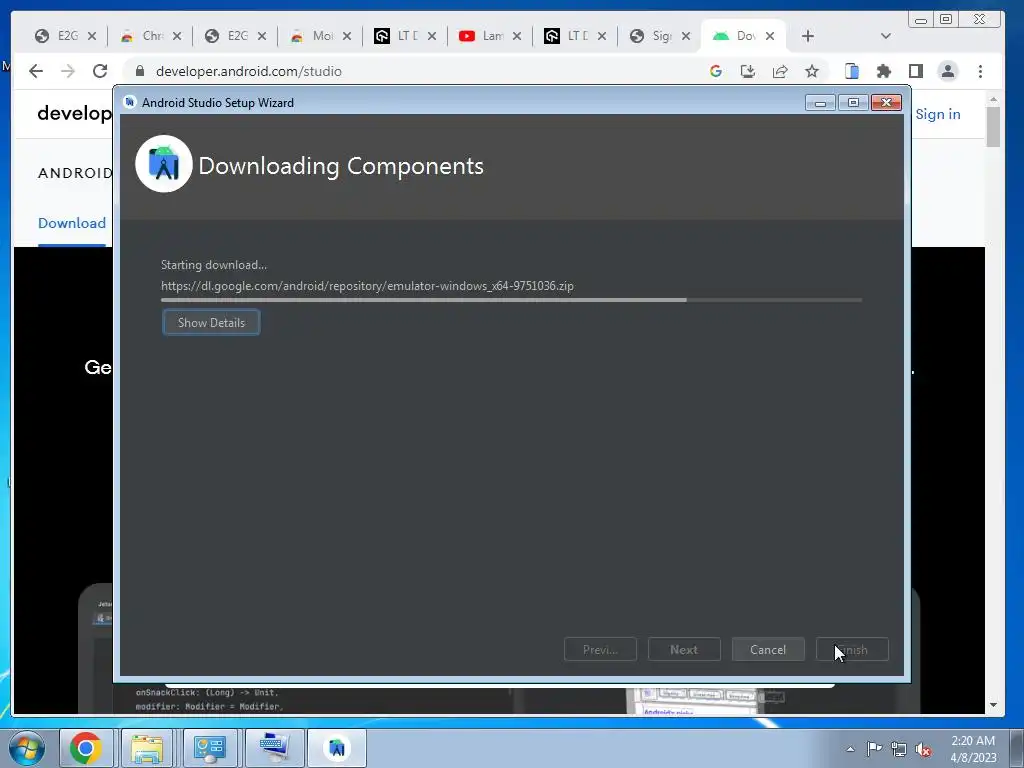Click the disabled Next button in the wizard
1024x768 pixels.
point(684,650)
